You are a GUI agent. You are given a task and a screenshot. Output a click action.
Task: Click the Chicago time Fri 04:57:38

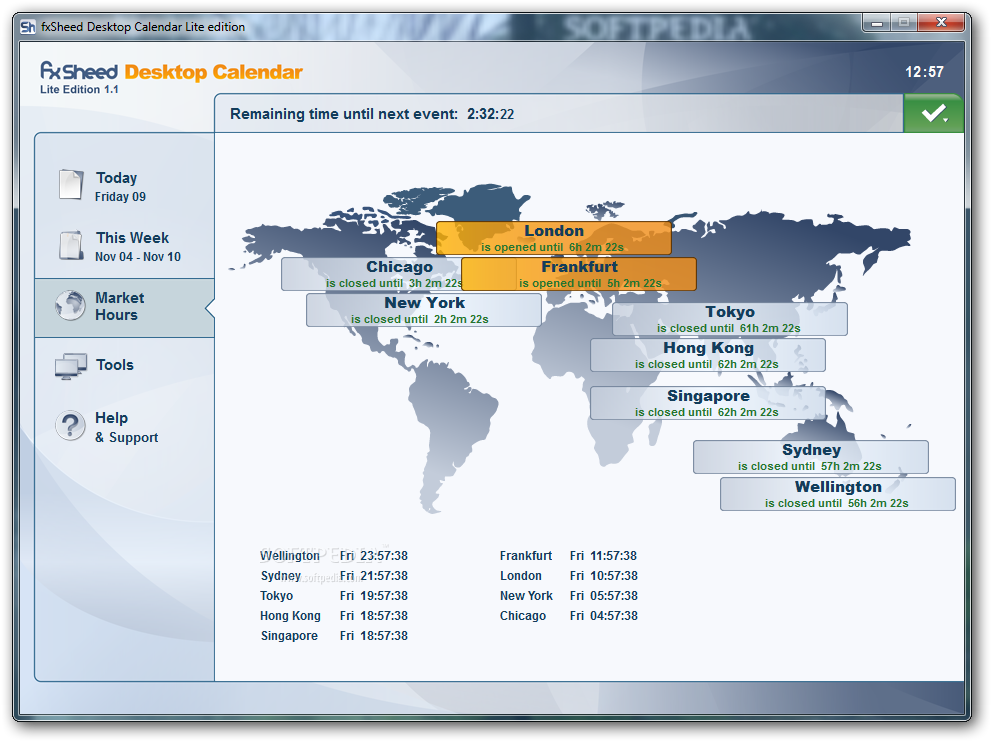point(603,616)
